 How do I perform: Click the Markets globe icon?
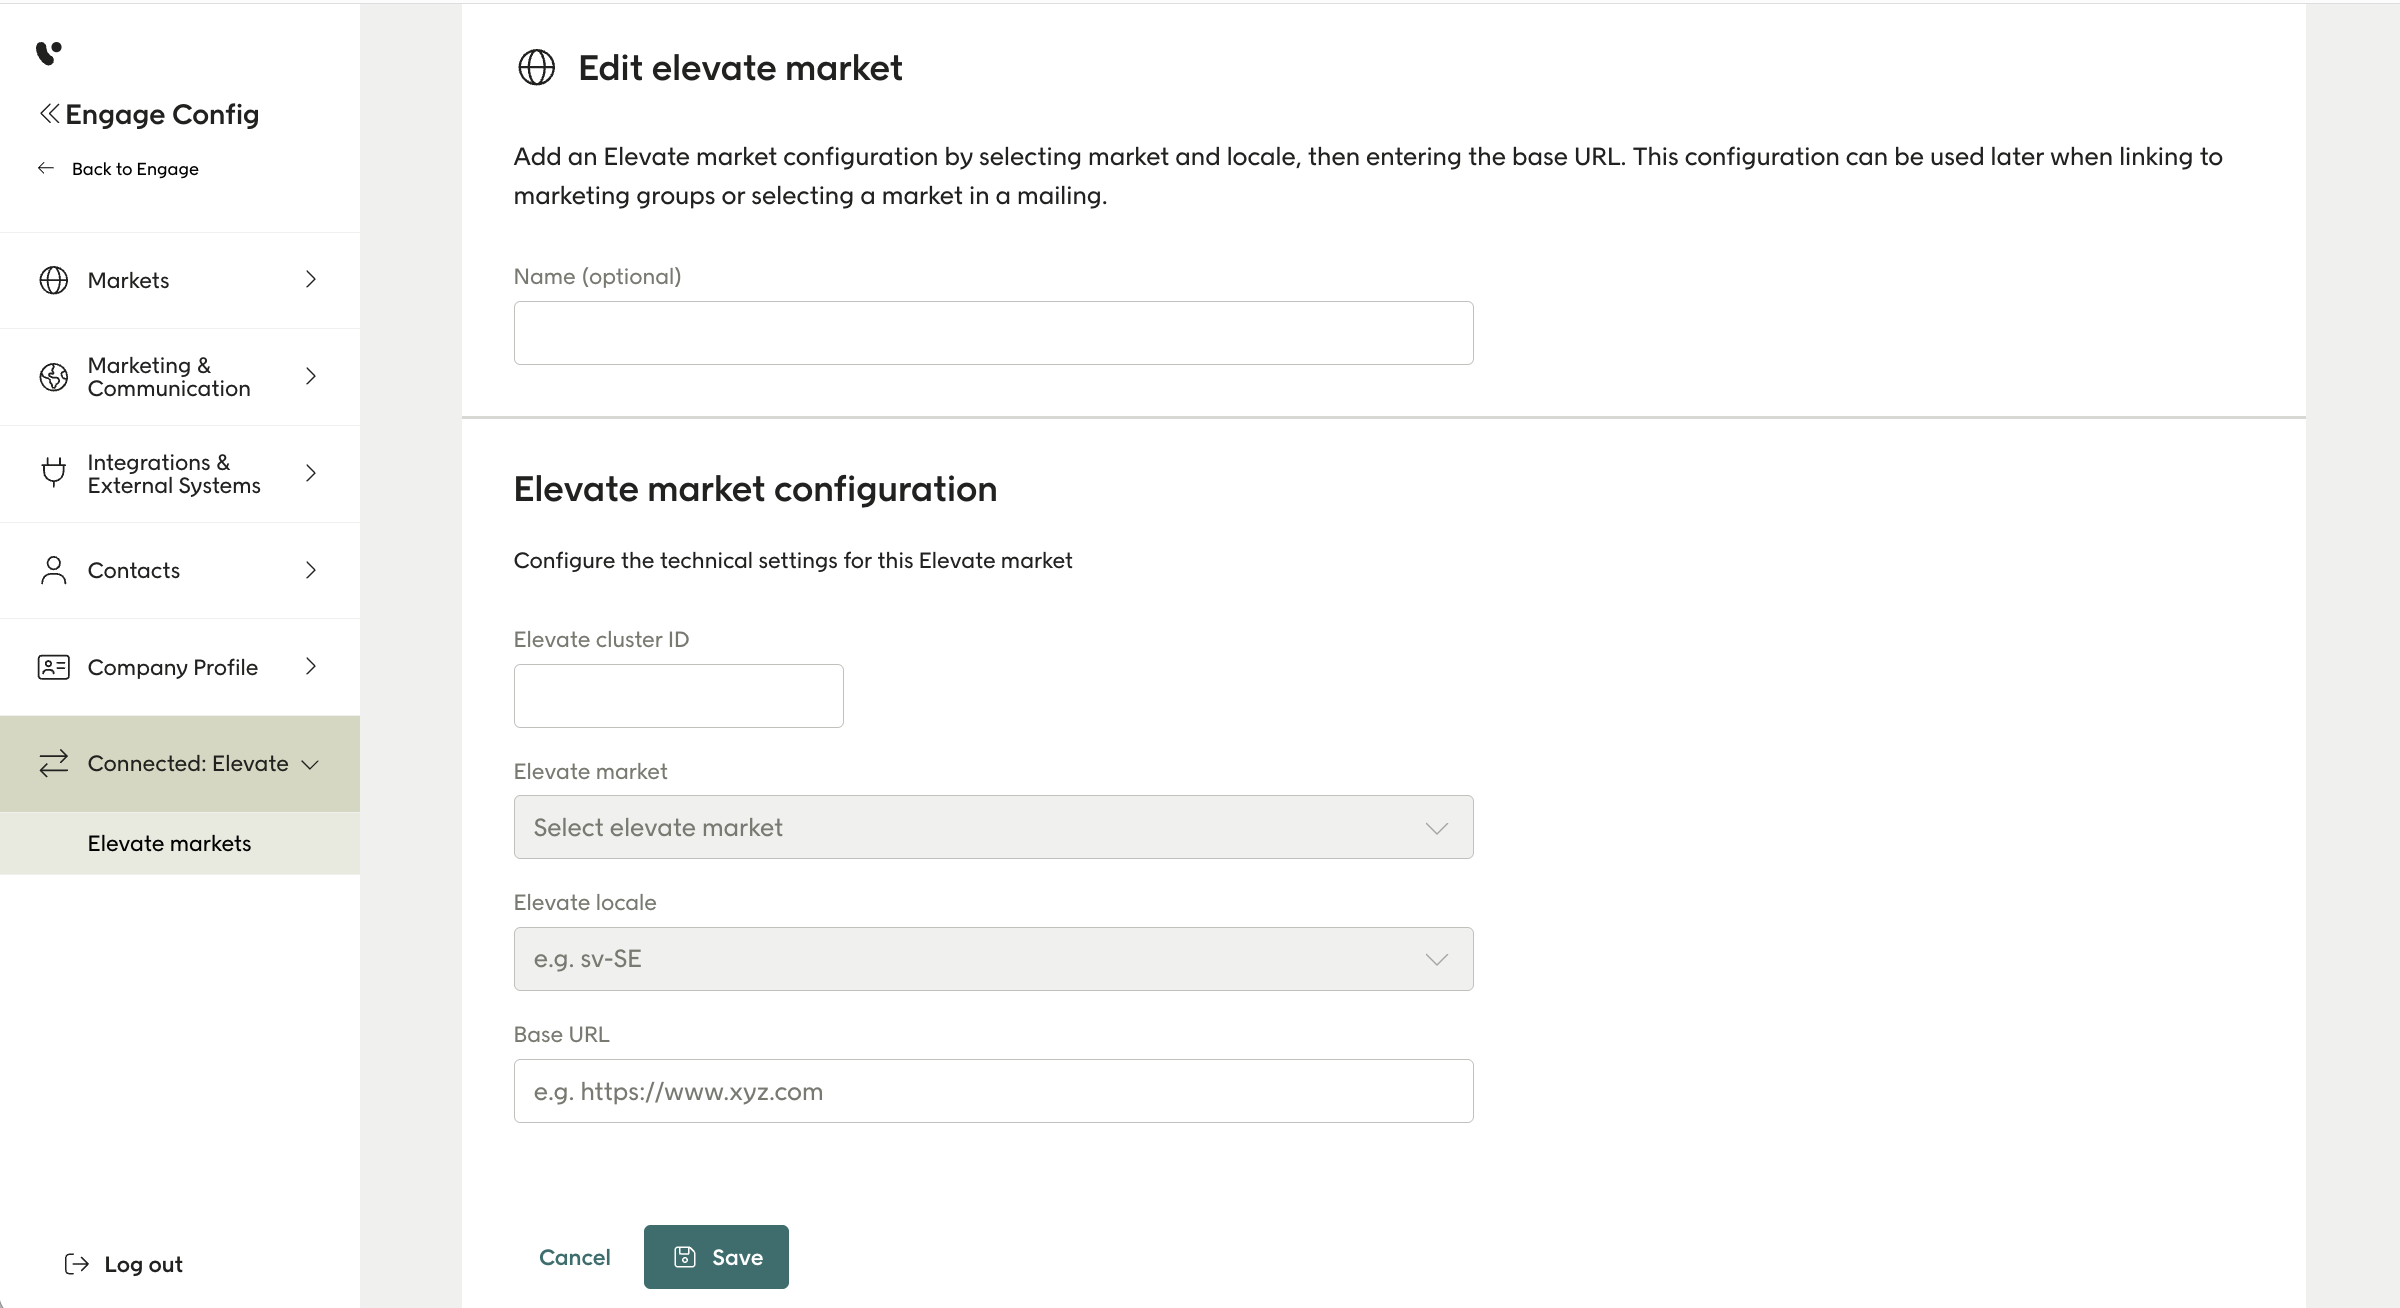[x=53, y=280]
